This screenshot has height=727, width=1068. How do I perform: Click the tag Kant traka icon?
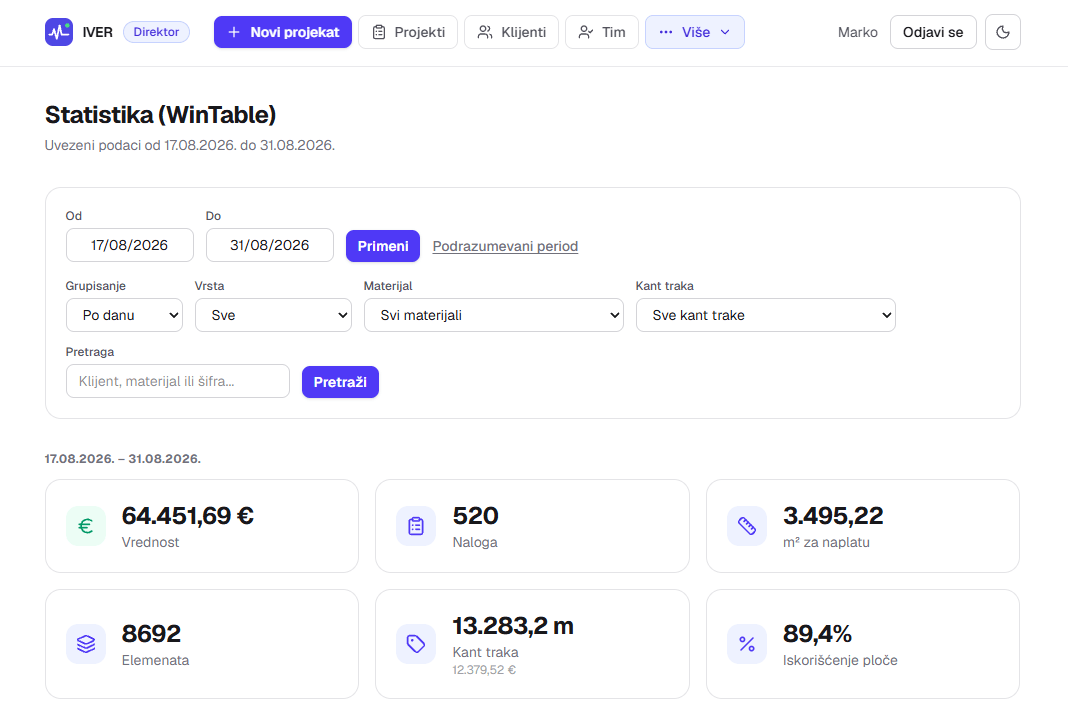point(416,644)
